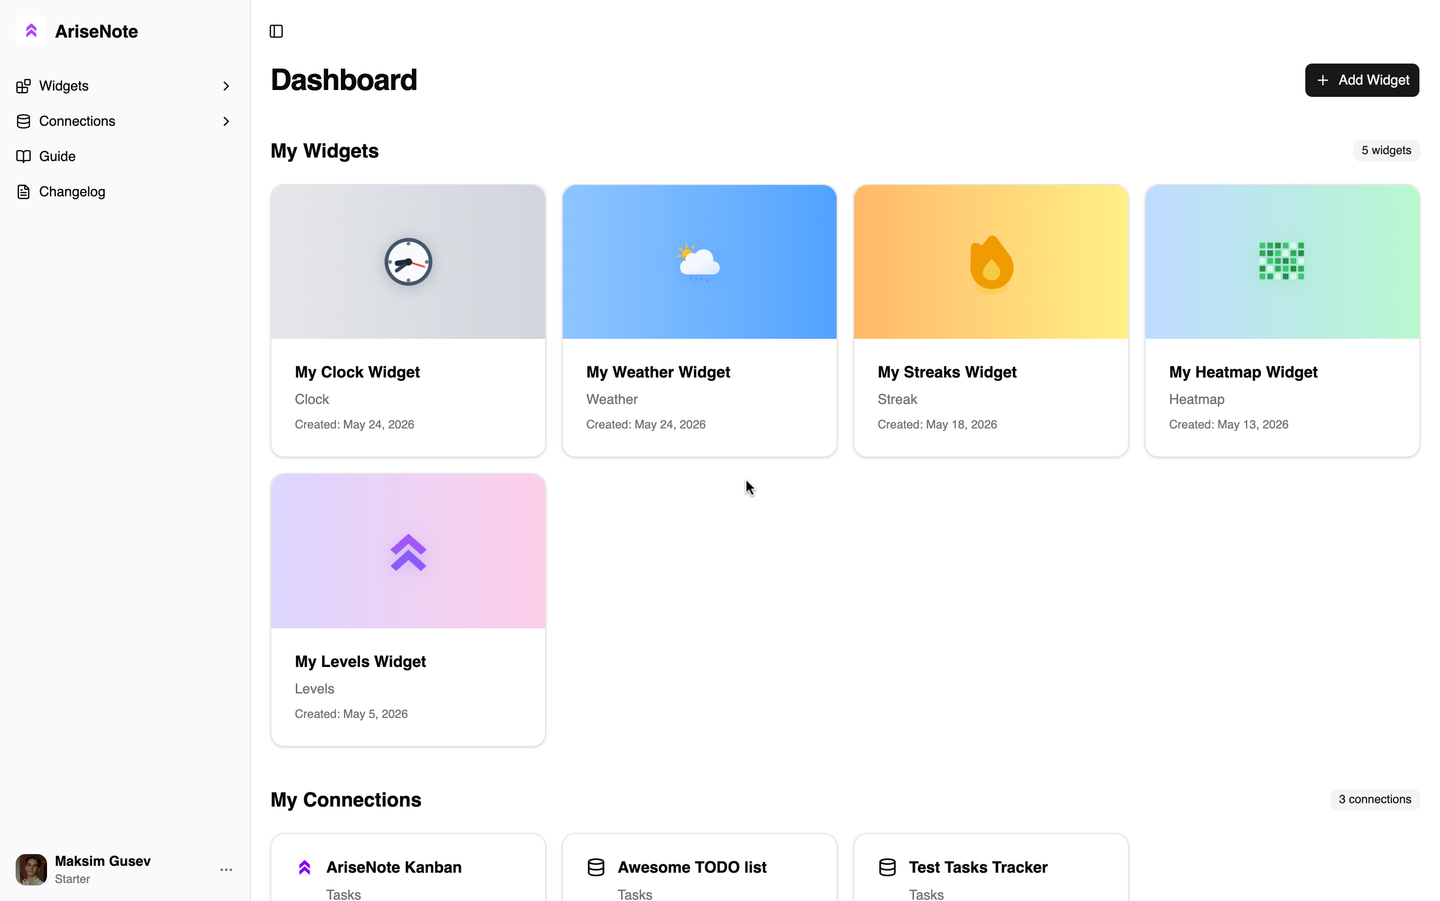Screen dimensions: 1440x901
Task: Click the database icon for Awesome TODO list
Action: coord(596,868)
